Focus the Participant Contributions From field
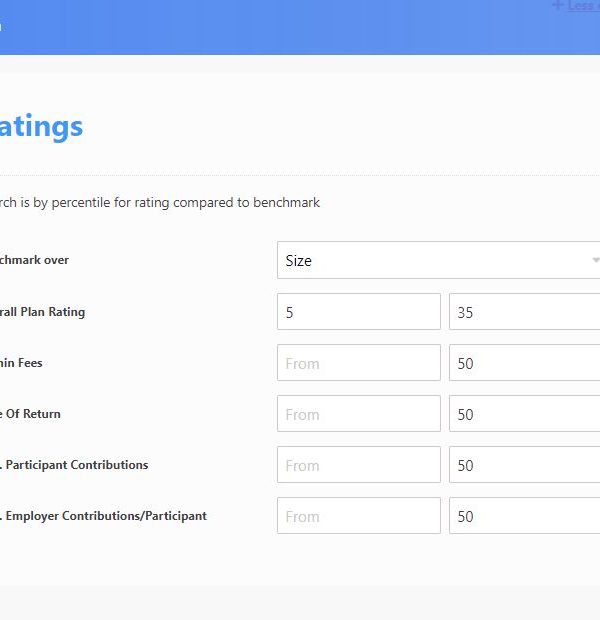 358,465
